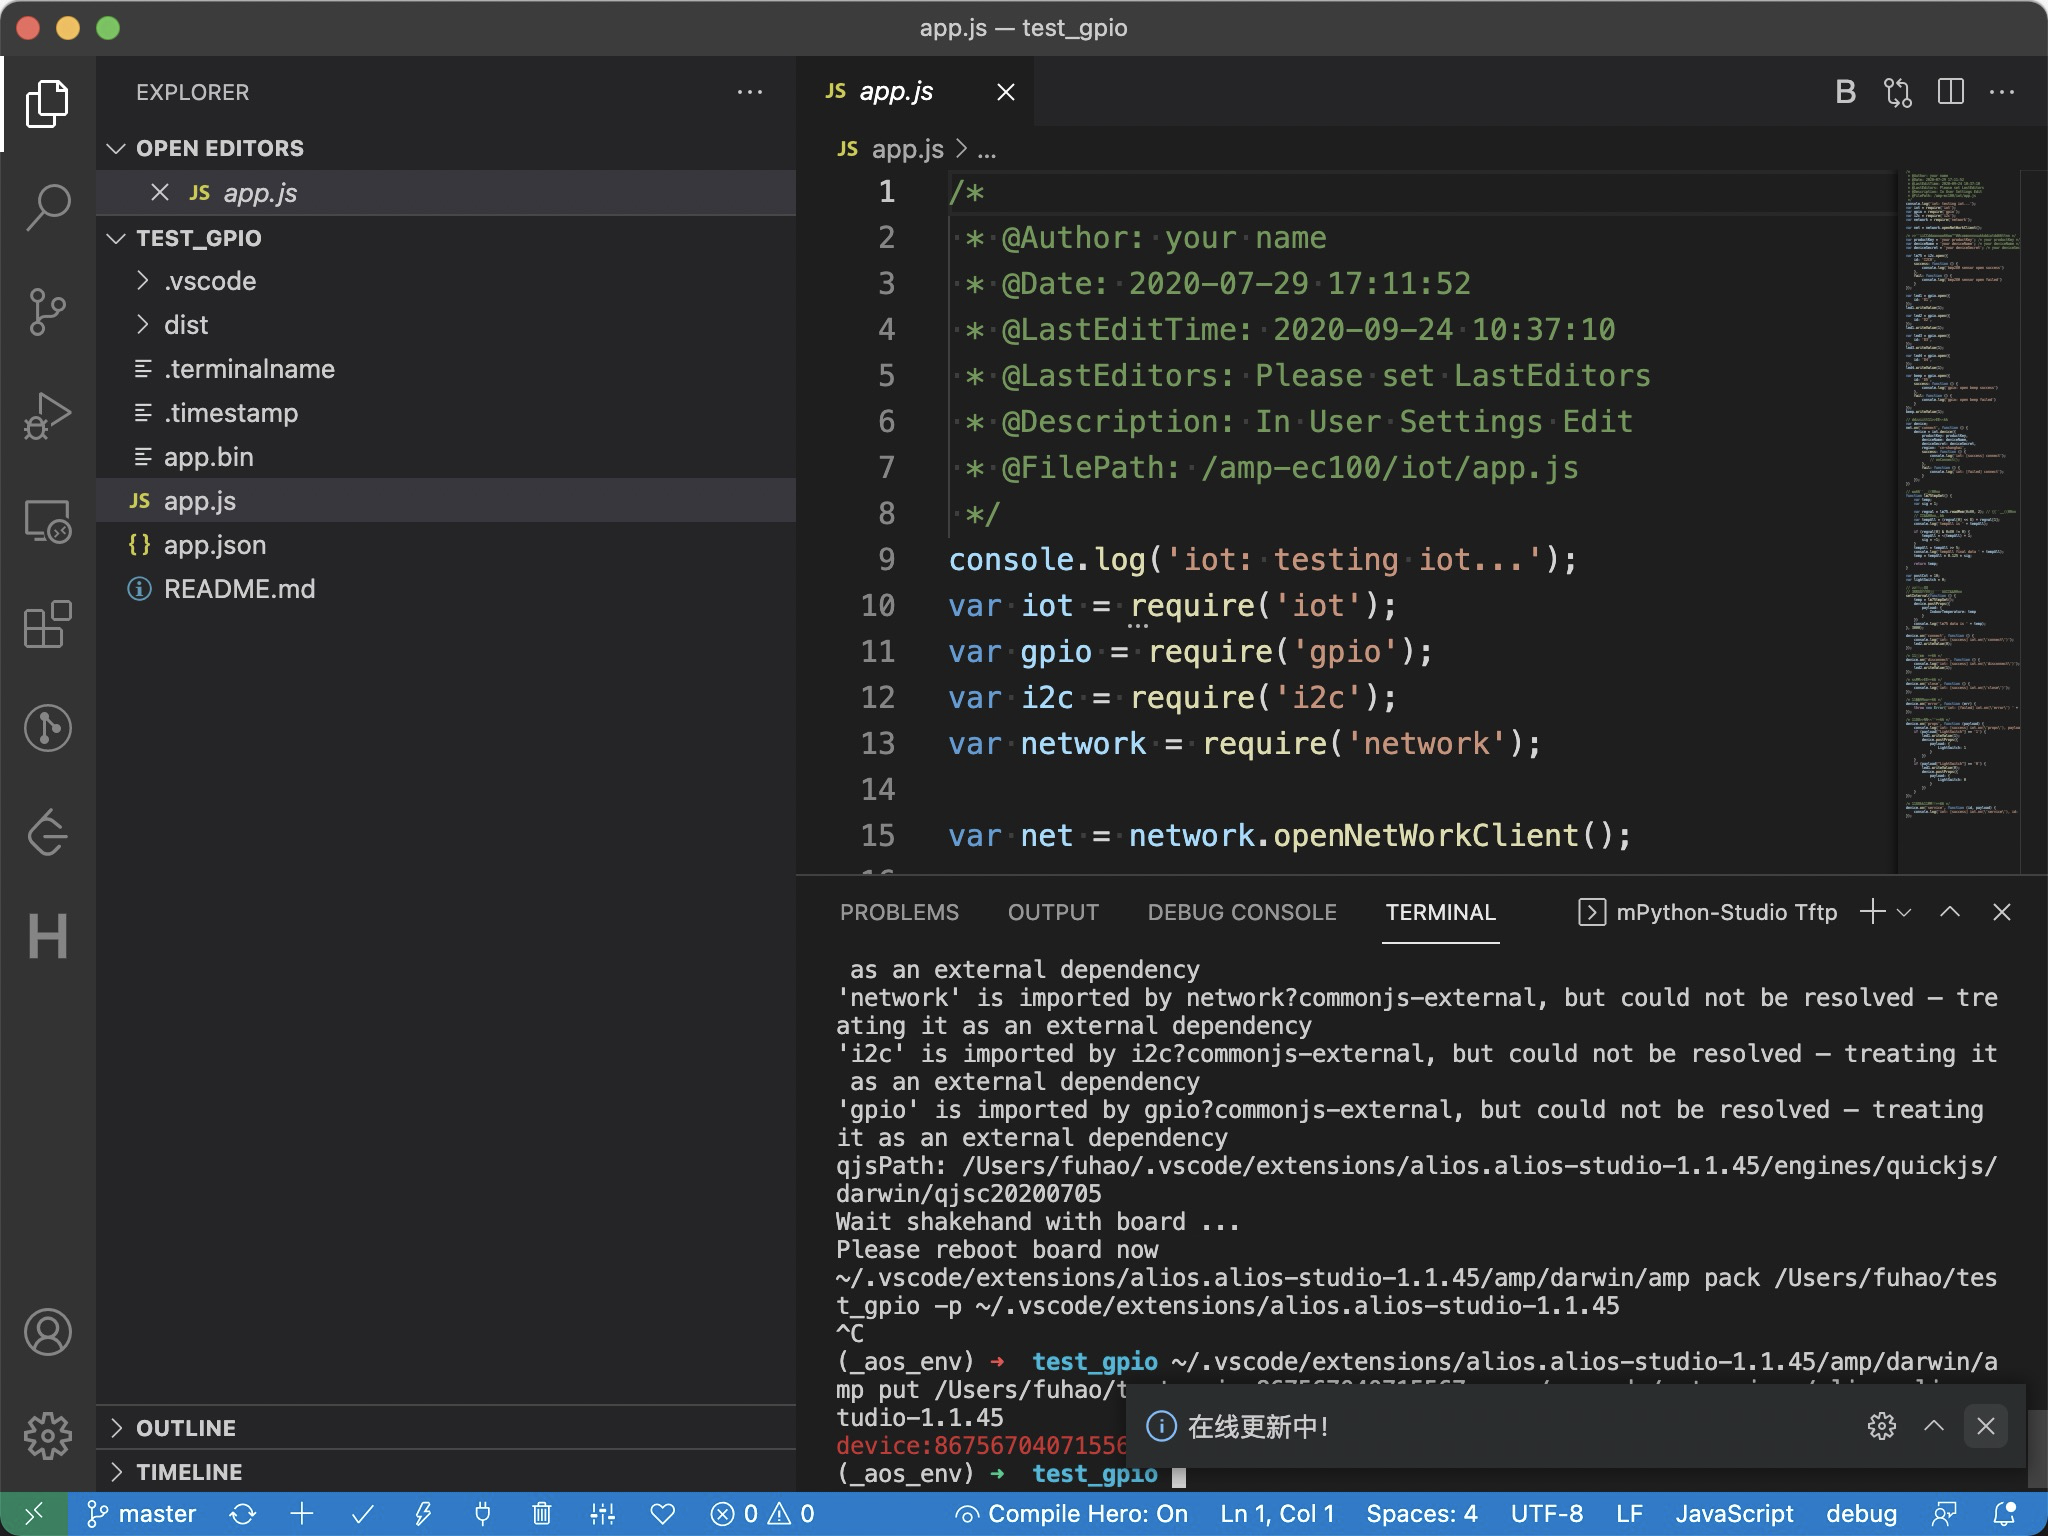Close the app.js editor tab
This screenshot has width=2048, height=1536.
point(1006,92)
